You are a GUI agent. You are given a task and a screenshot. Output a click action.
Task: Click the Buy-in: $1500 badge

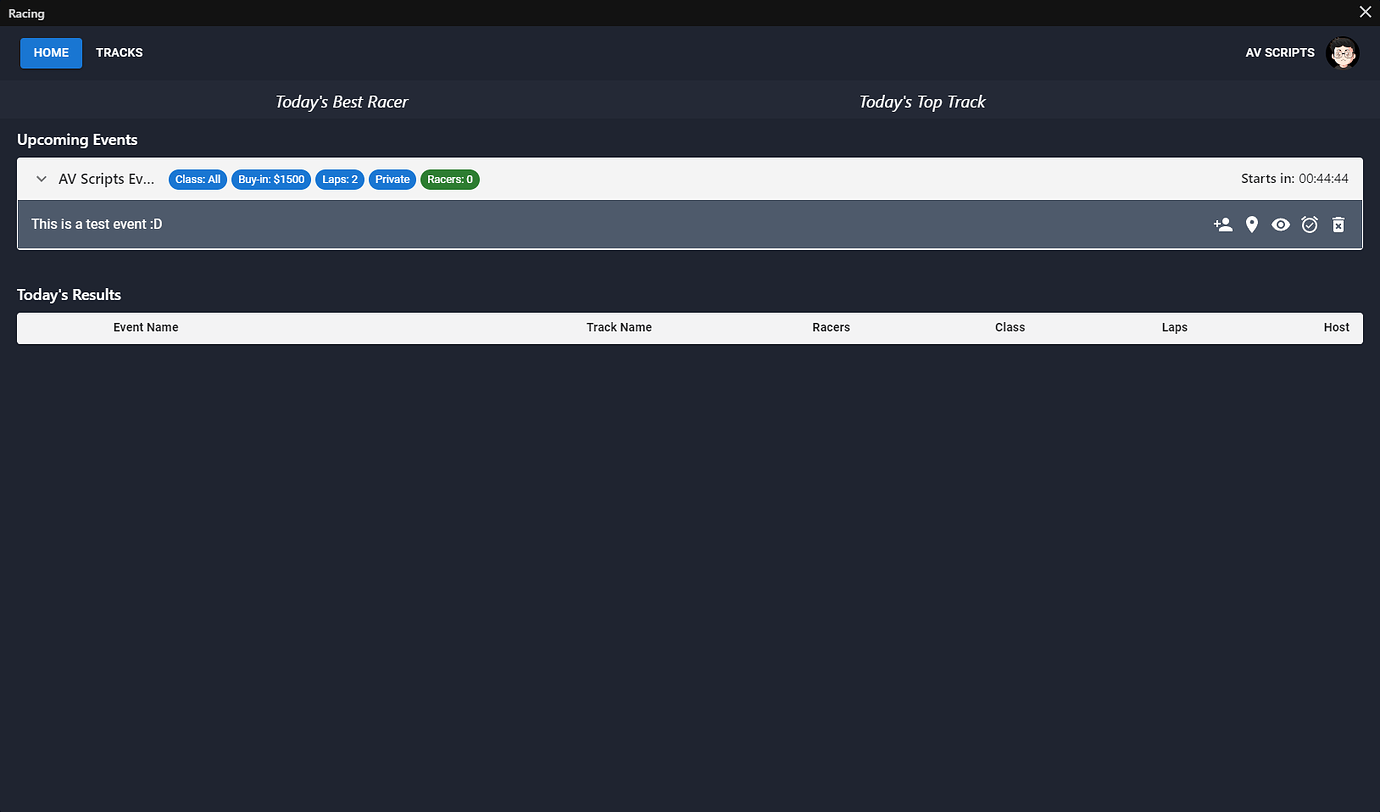click(270, 179)
